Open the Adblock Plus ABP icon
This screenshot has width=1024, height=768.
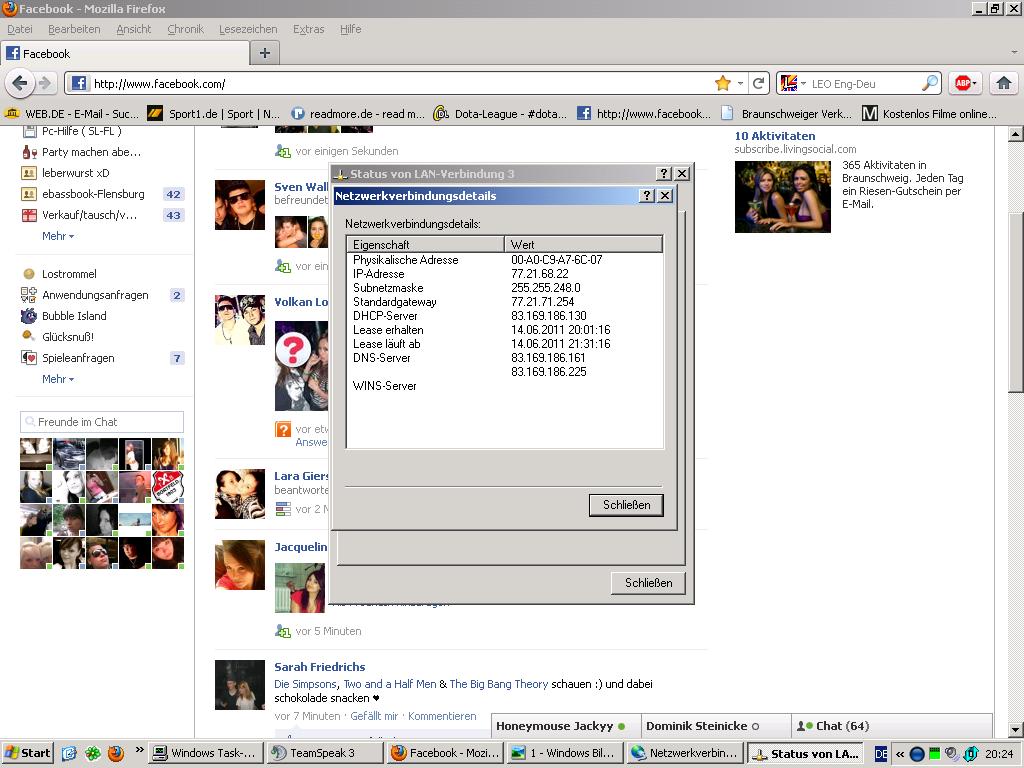pos(963,83)
